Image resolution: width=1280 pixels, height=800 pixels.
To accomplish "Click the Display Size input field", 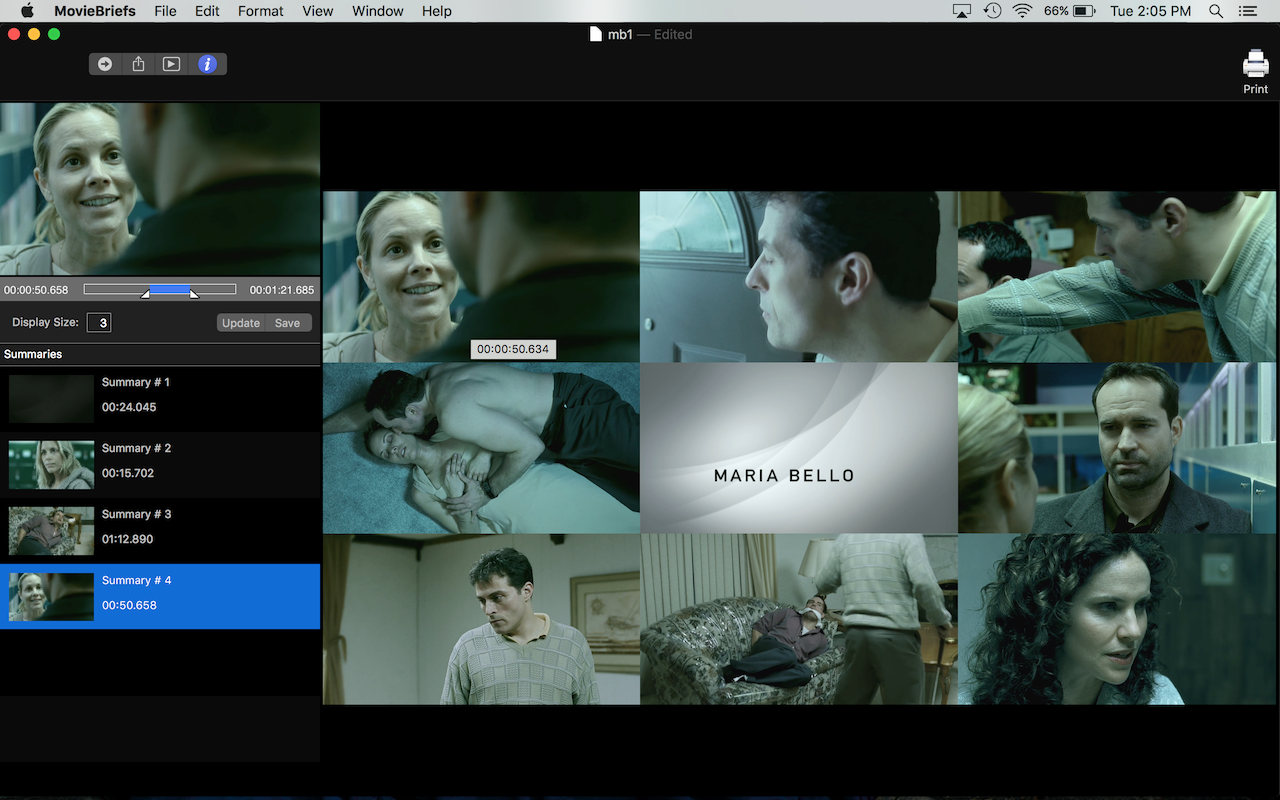I will tap(99, 323).
